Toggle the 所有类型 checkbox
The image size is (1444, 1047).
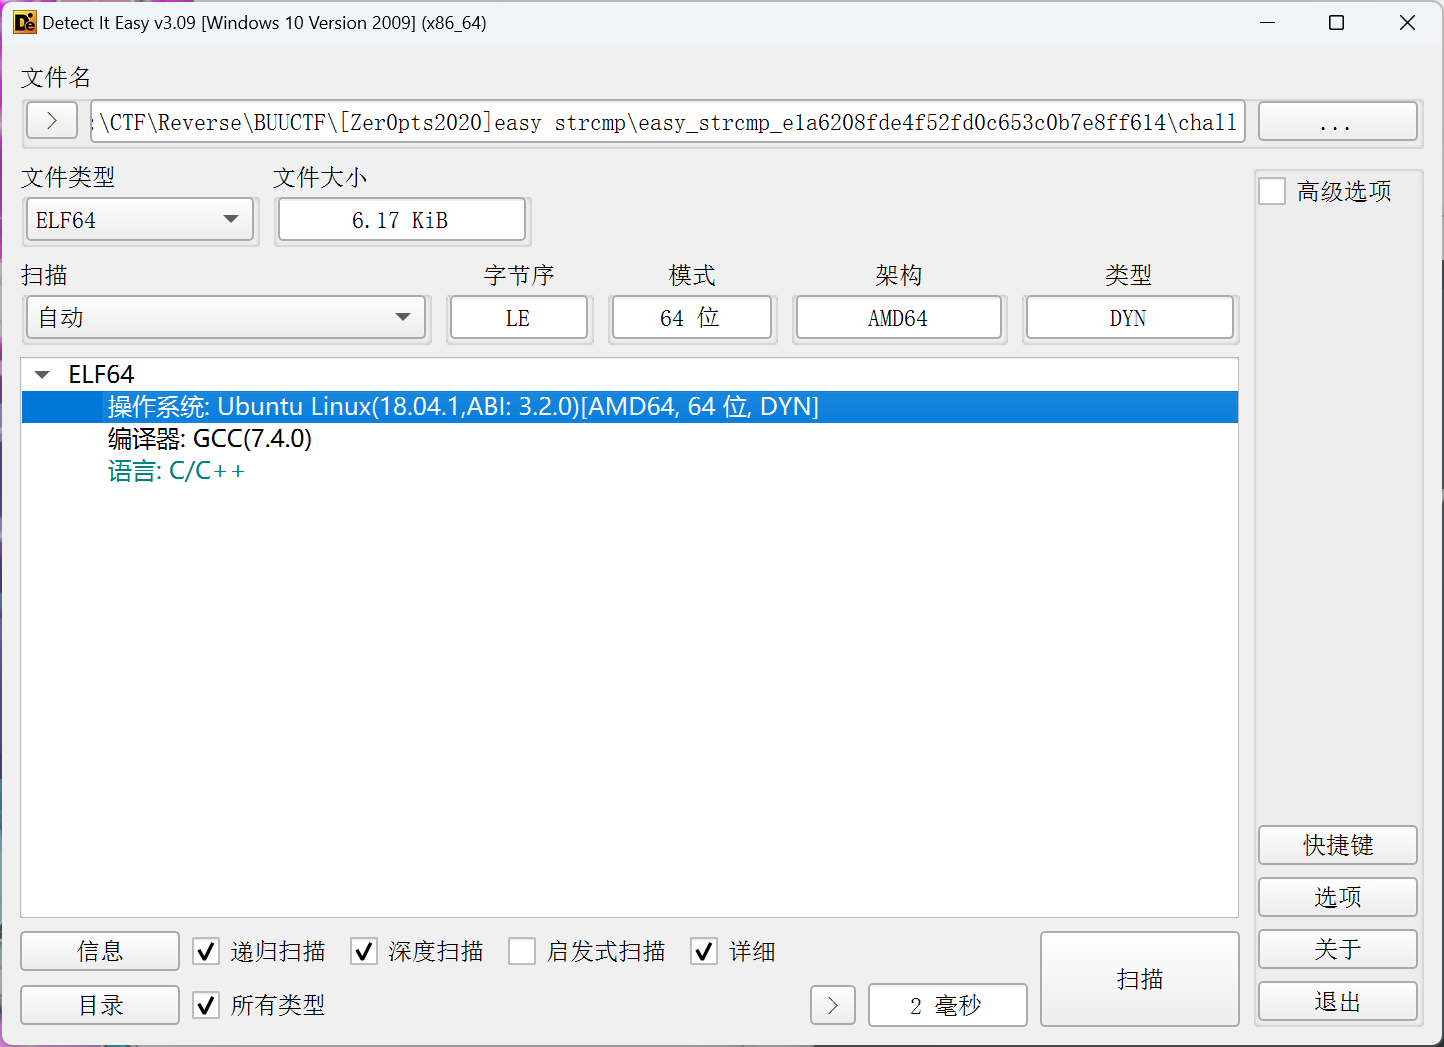(x=206, y=1005)
